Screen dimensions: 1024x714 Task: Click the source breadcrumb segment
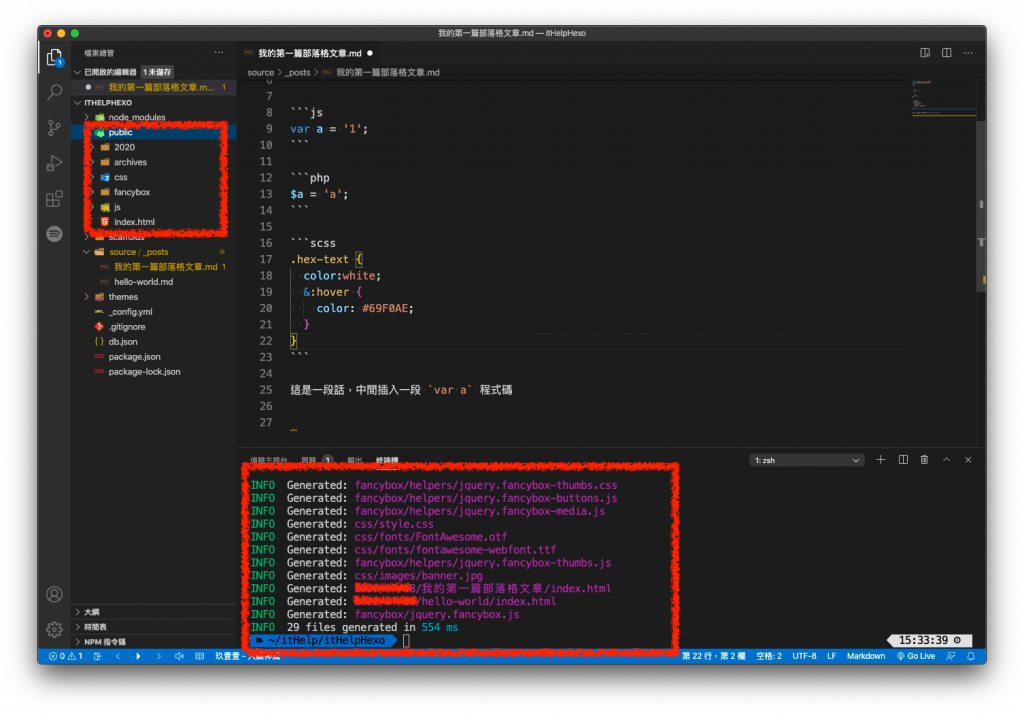261,73
